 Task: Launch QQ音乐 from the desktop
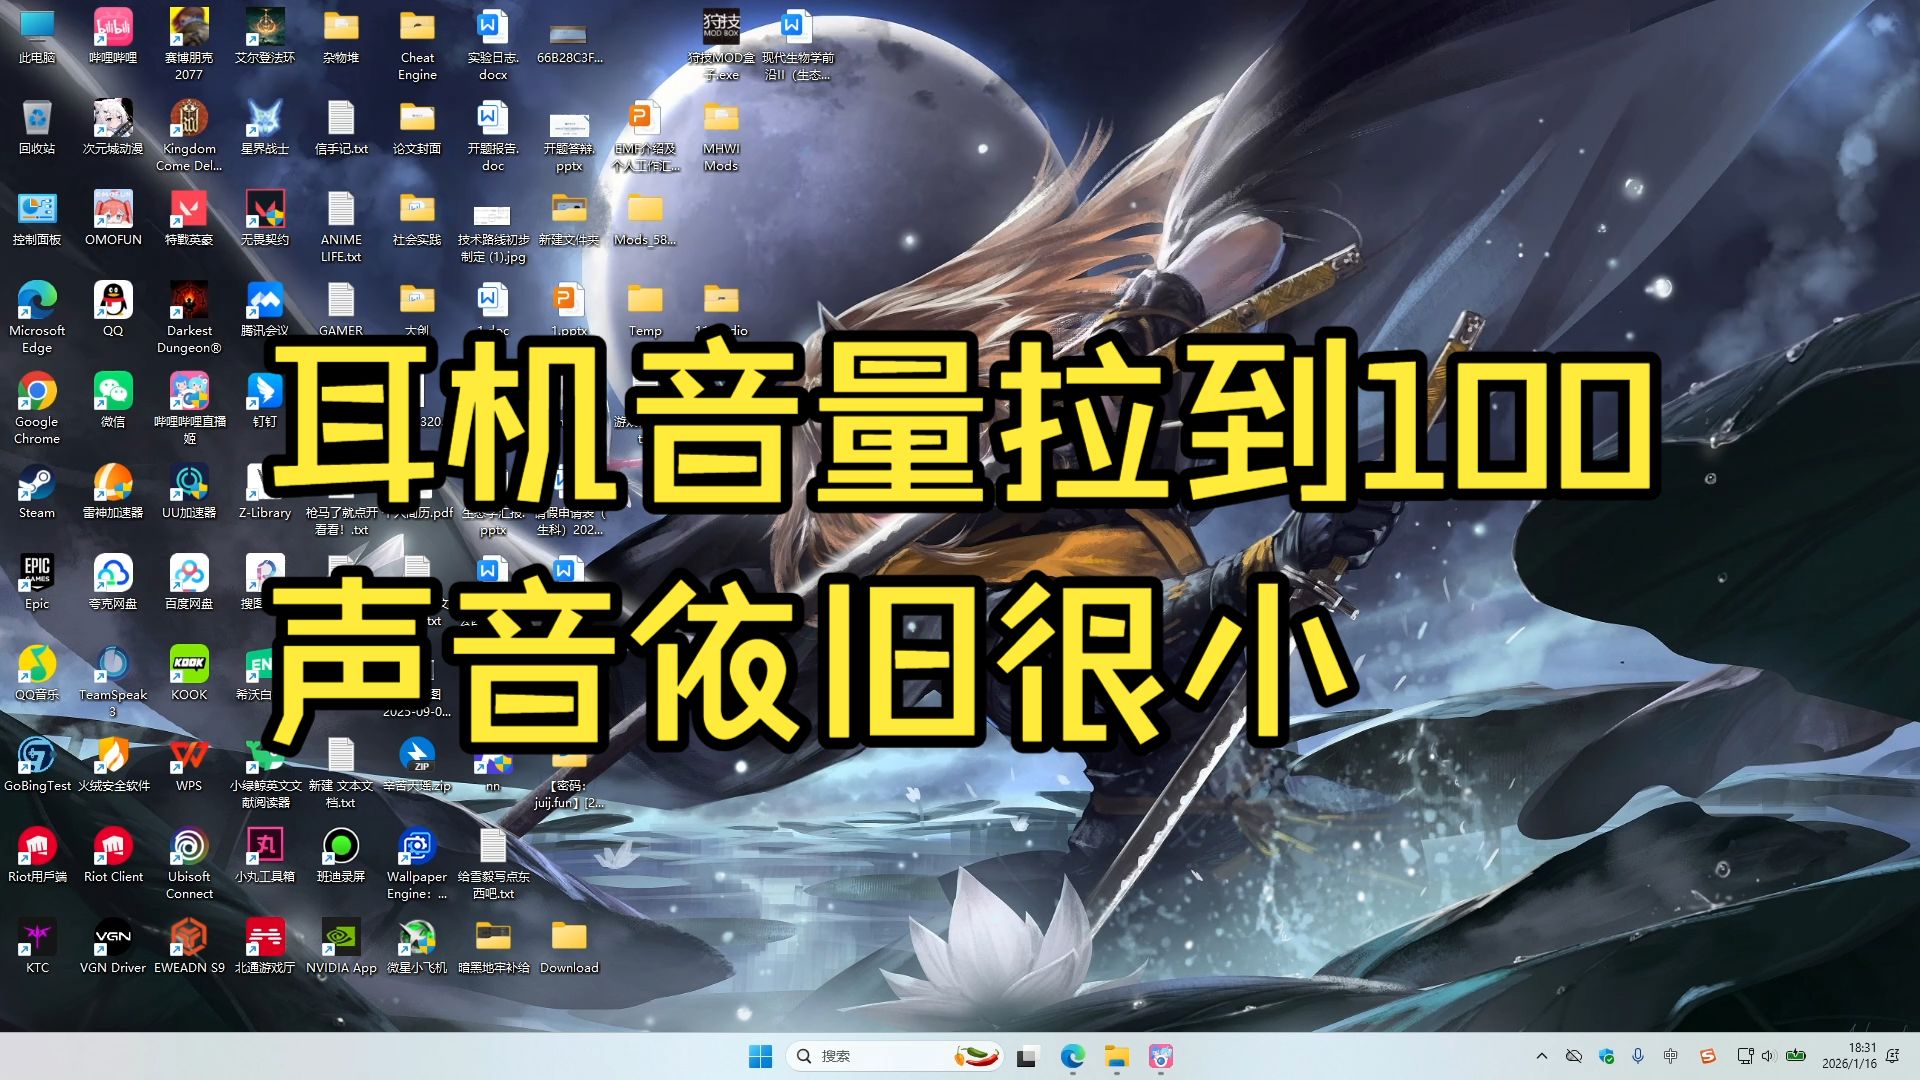[x=37, y=674]
